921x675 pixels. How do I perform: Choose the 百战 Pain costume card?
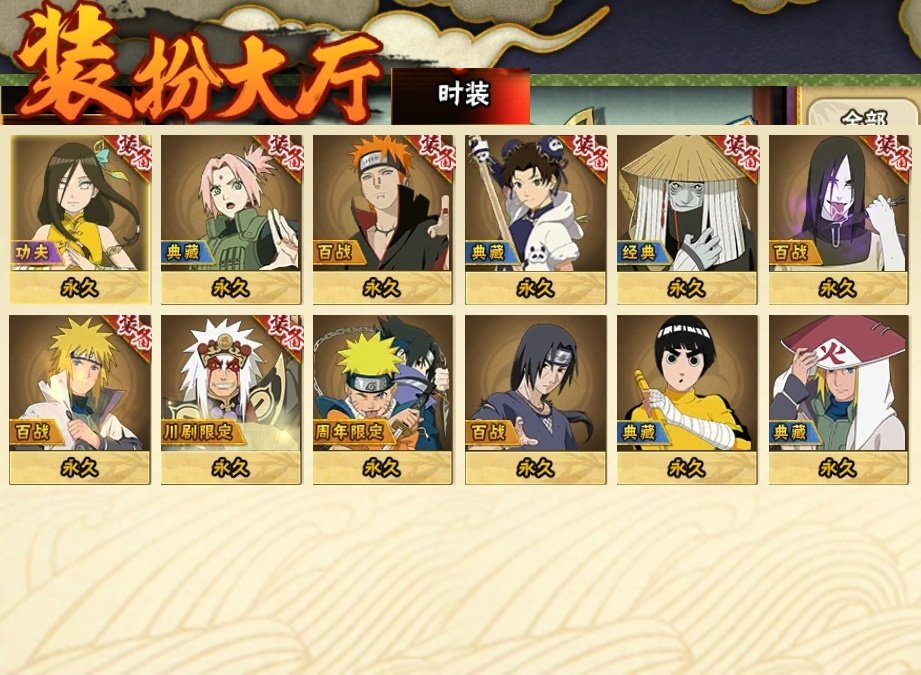[383, 219]
